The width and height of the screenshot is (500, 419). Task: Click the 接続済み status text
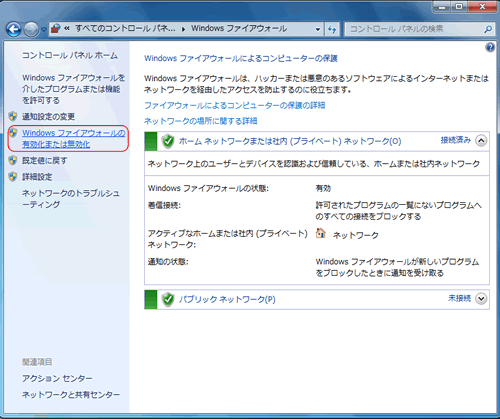pyautogui.click(x=456, y=140)
